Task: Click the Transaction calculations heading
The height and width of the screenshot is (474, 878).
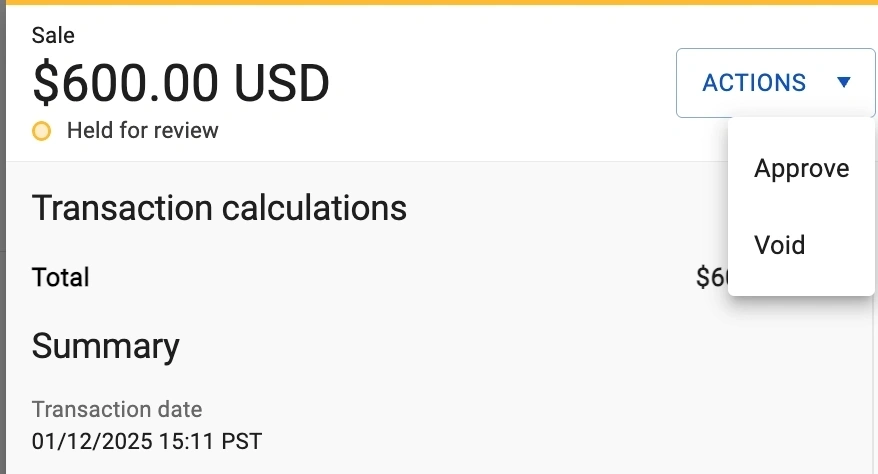Action: (219, 208)
